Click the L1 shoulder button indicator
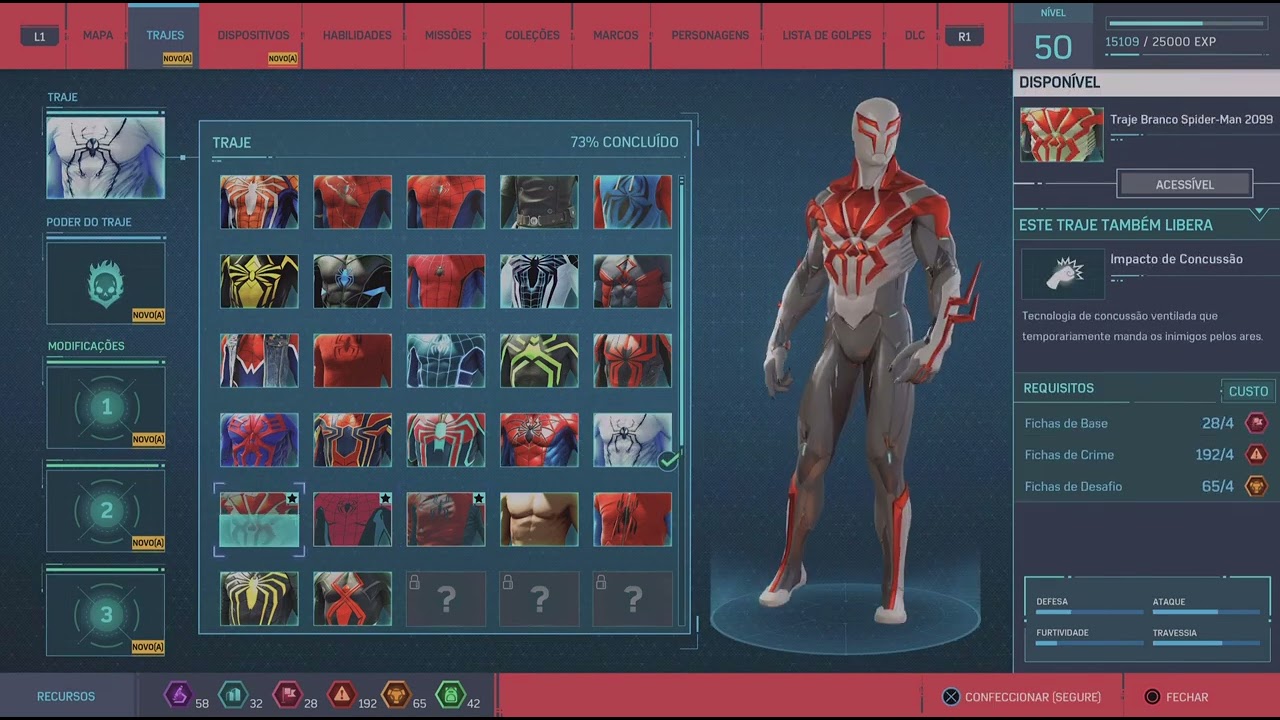This screenshot has height=720, width=1280. (x=39, y=36)
